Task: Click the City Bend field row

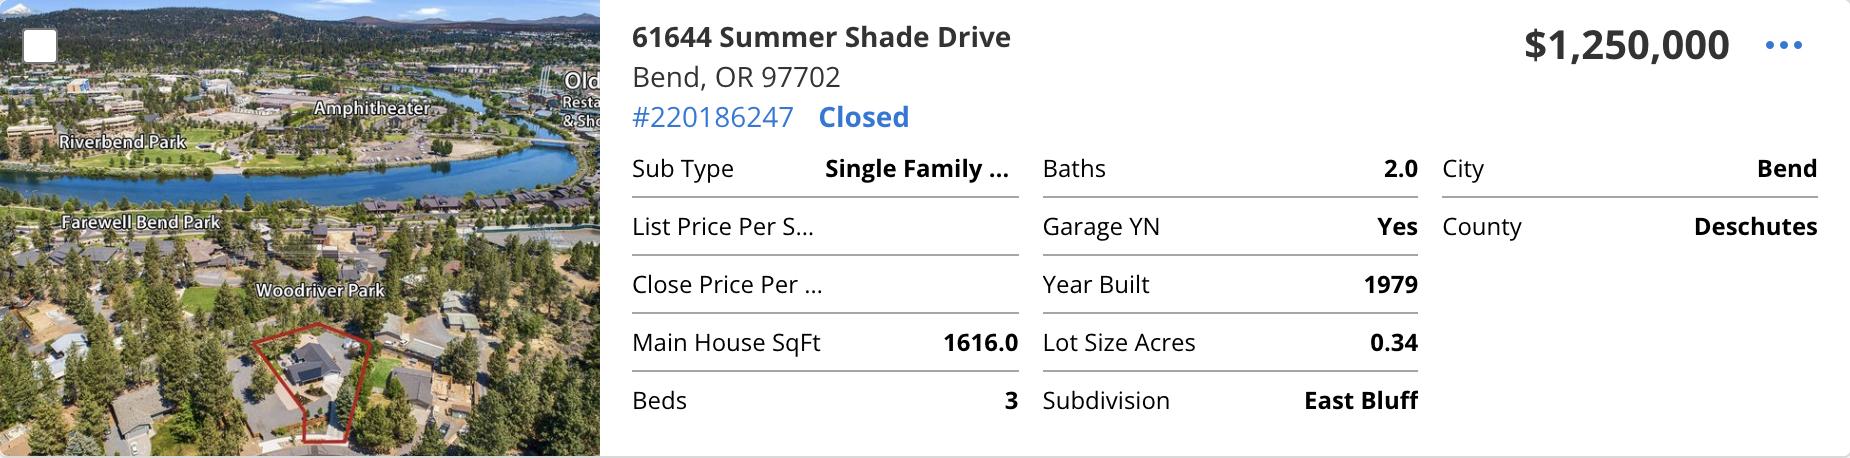Action: tap(1629, 169)
